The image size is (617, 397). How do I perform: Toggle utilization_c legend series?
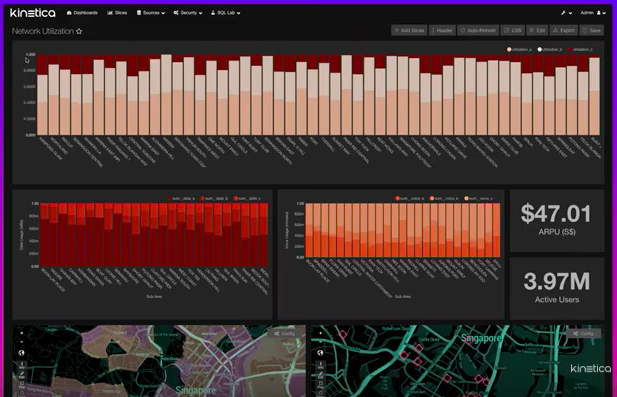click(x=580, y=50)
